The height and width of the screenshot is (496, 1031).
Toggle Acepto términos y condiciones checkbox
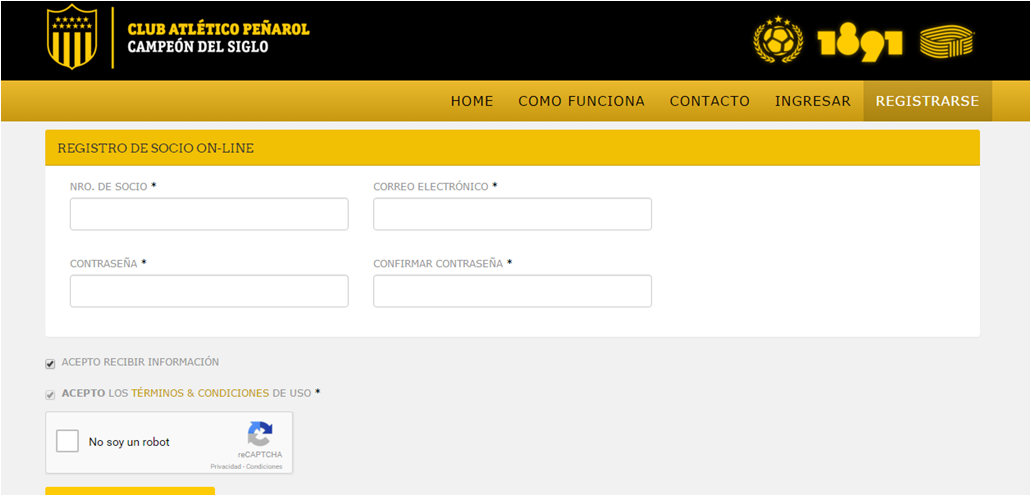tap(50, 395)
